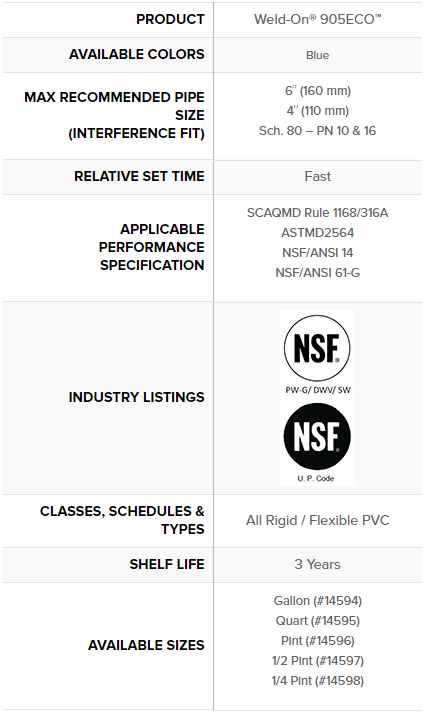Click the 3 Years shelf life value

[317, 564]
